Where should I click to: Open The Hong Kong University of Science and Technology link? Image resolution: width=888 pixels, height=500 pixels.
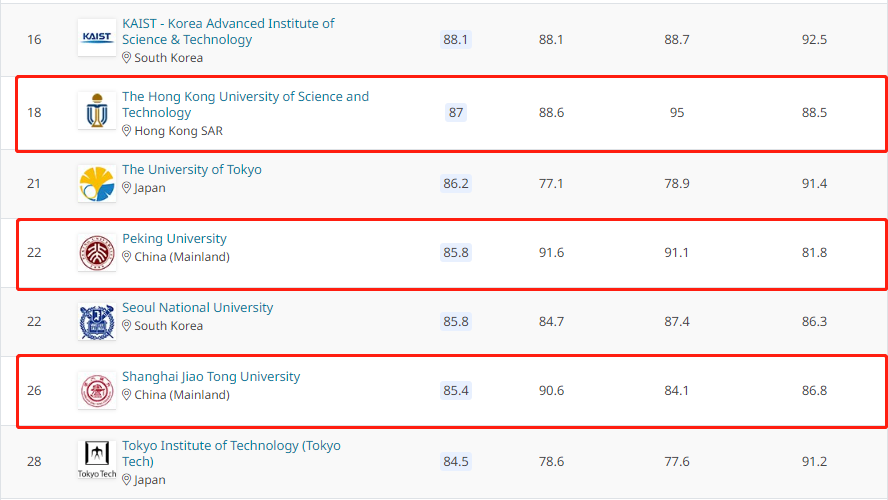pos(245,105)
